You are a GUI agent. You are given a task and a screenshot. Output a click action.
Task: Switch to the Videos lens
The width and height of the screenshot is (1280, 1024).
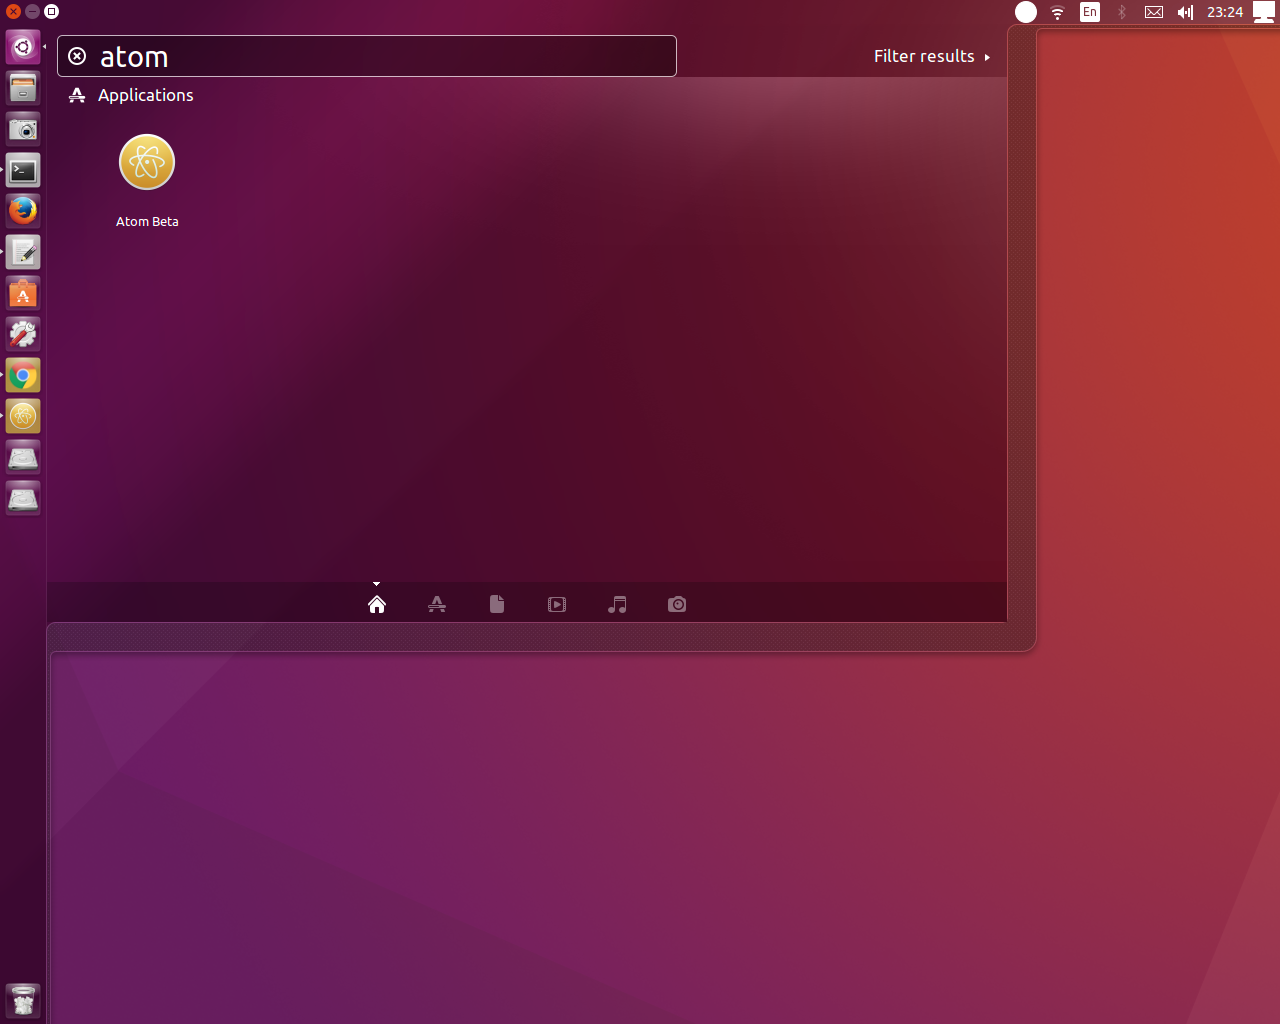557,604
